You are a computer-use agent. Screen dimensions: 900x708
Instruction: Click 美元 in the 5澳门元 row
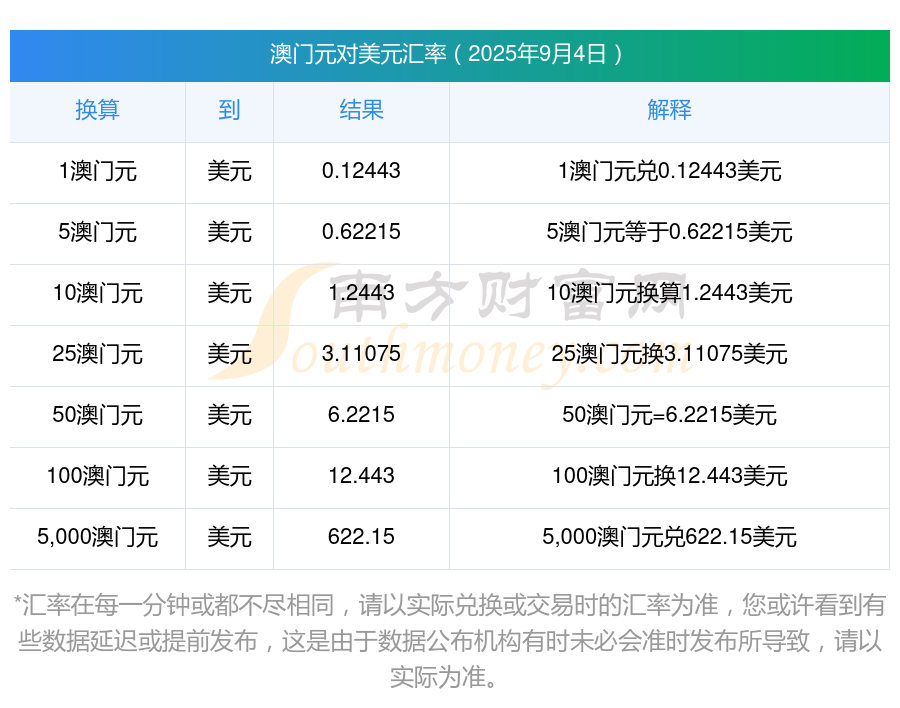coord(229,232)
